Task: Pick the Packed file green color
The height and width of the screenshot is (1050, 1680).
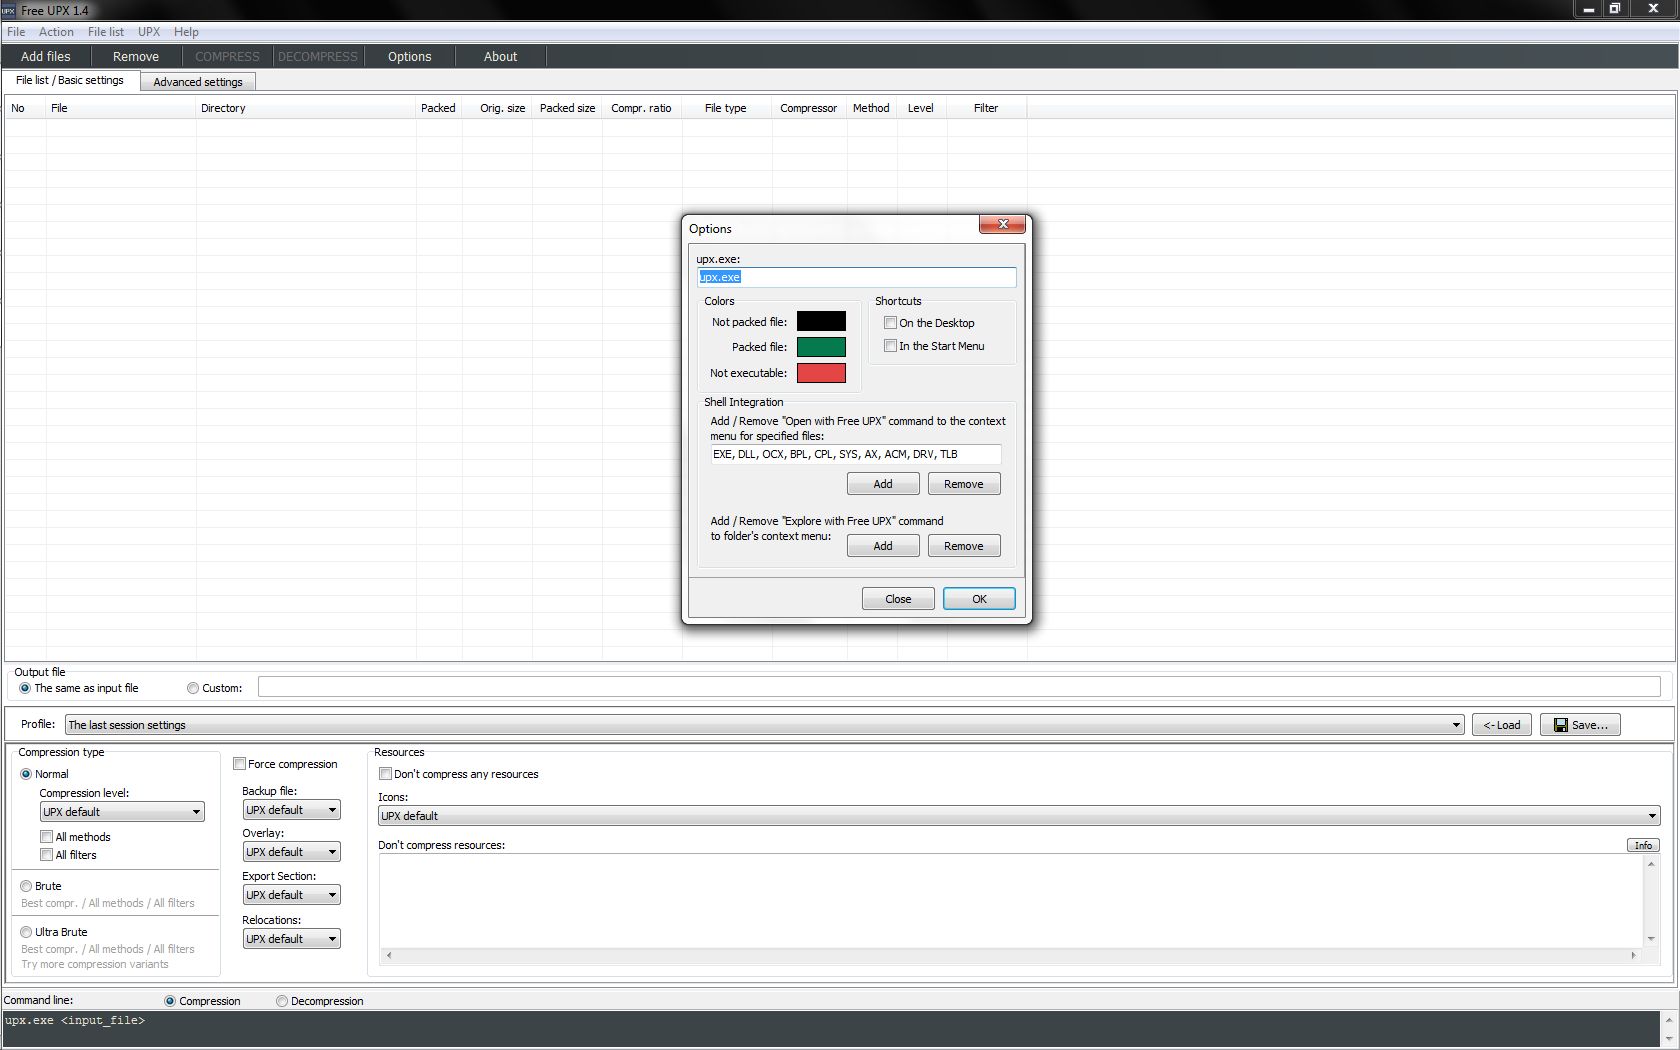Action: point(821,347)
